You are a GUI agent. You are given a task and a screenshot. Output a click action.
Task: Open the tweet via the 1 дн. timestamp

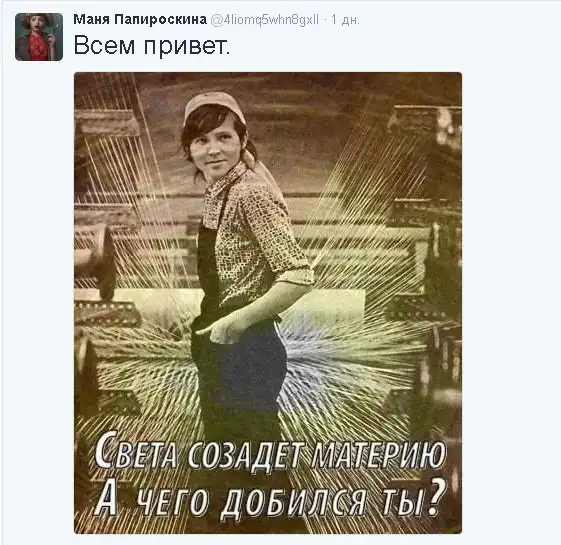tap(345, 20)
